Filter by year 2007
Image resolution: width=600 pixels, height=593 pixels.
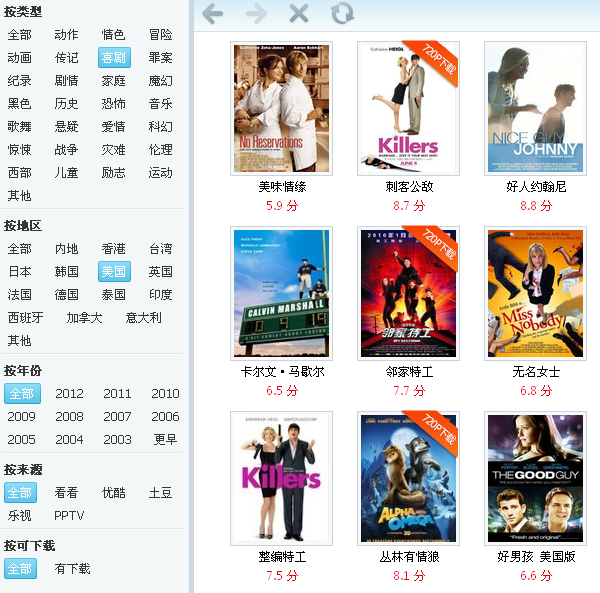click(117, 417)
